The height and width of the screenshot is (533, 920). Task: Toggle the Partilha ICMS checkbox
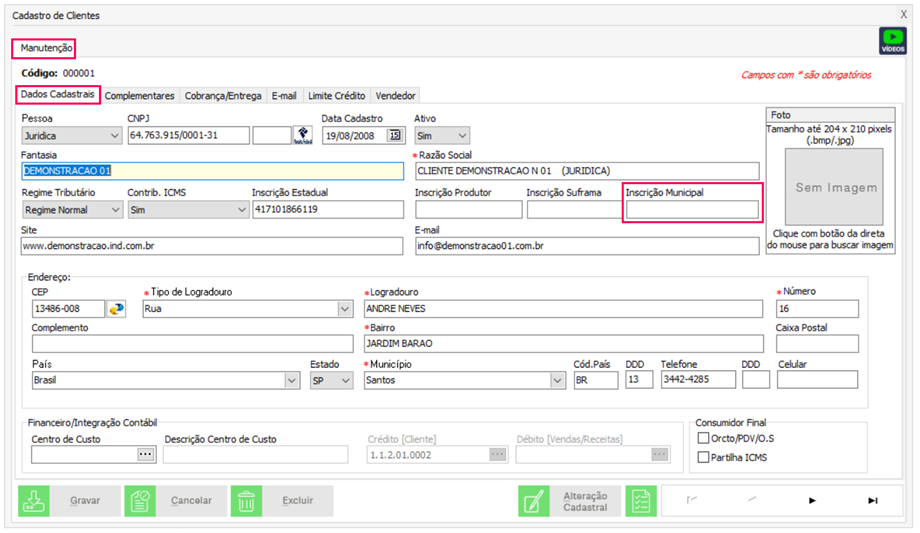[x=702, y=457]
